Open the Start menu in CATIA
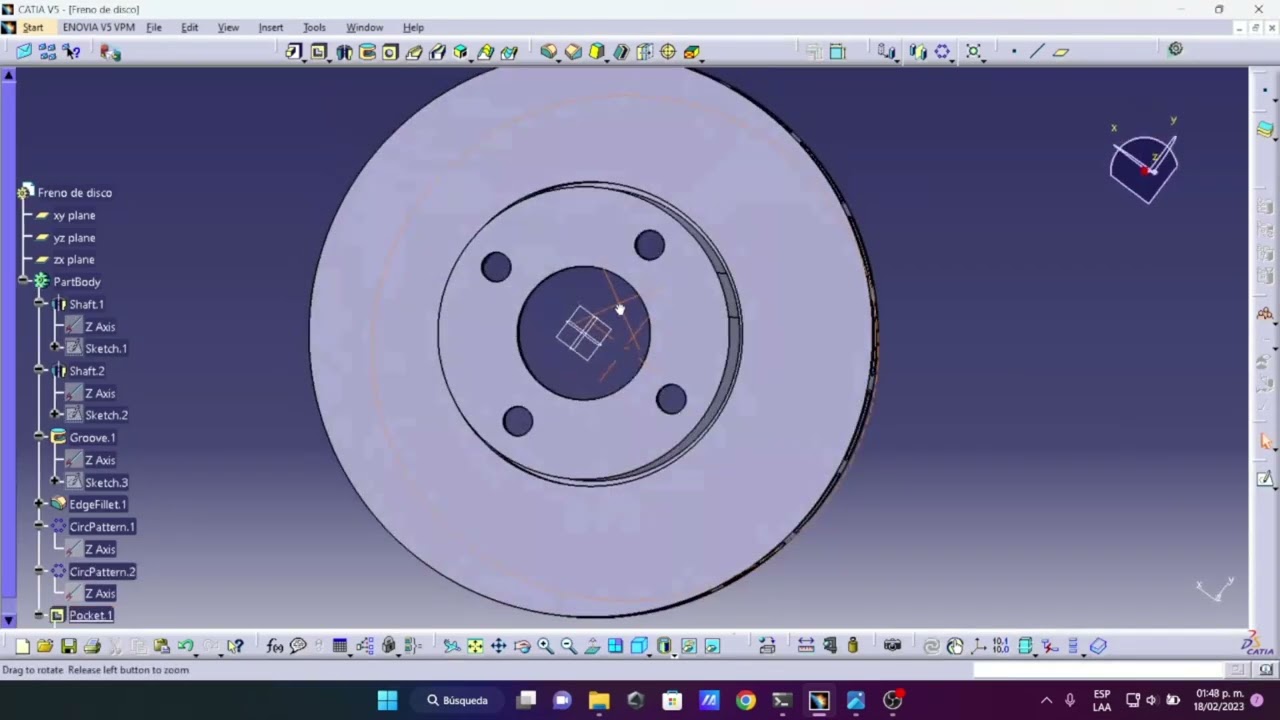 tap(33, 27)
